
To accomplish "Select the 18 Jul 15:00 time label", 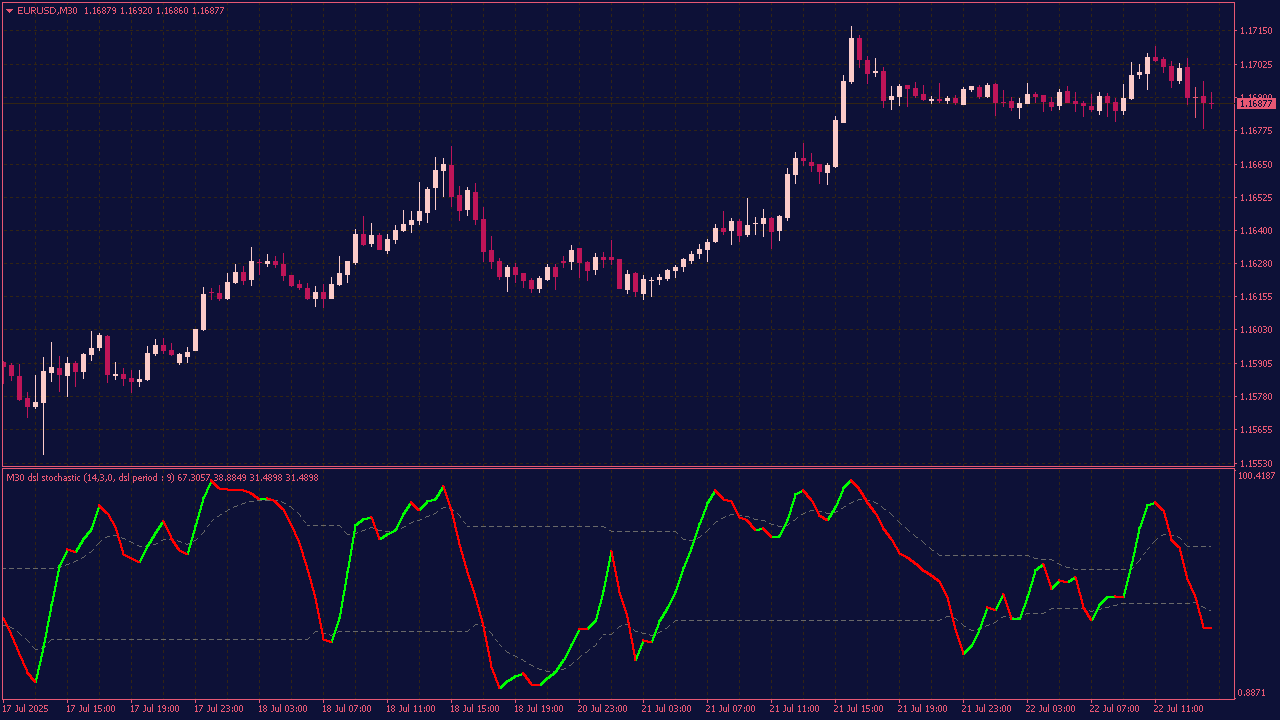I will click(475, 709).
